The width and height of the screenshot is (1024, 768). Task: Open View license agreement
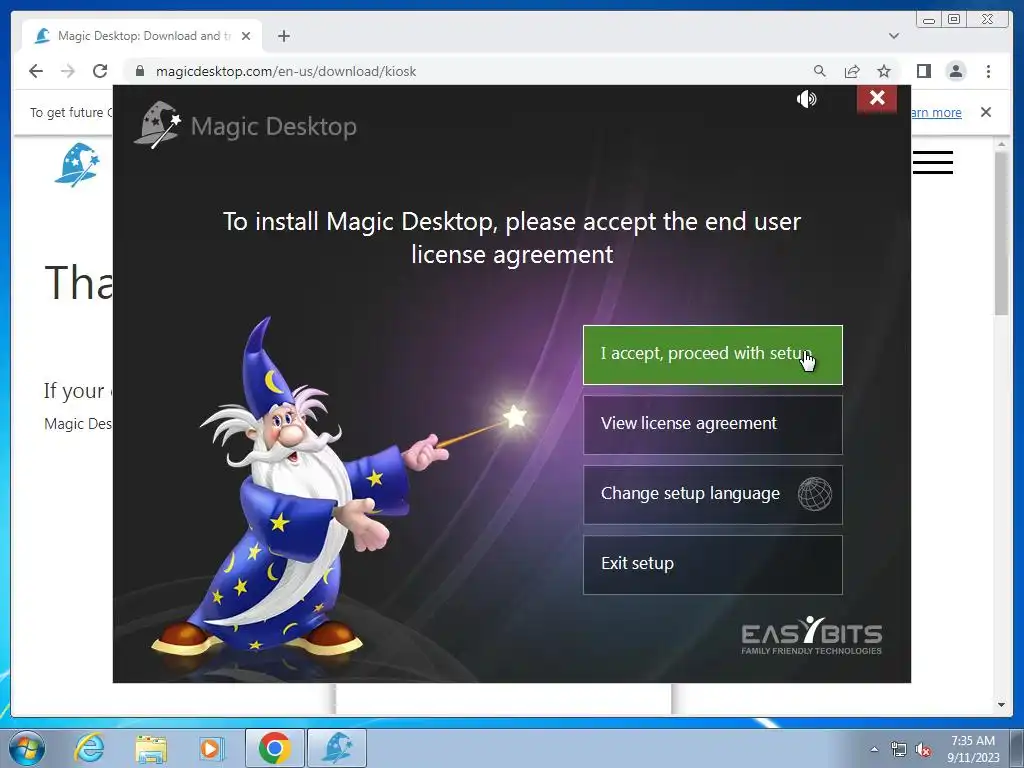click(712, 424)
